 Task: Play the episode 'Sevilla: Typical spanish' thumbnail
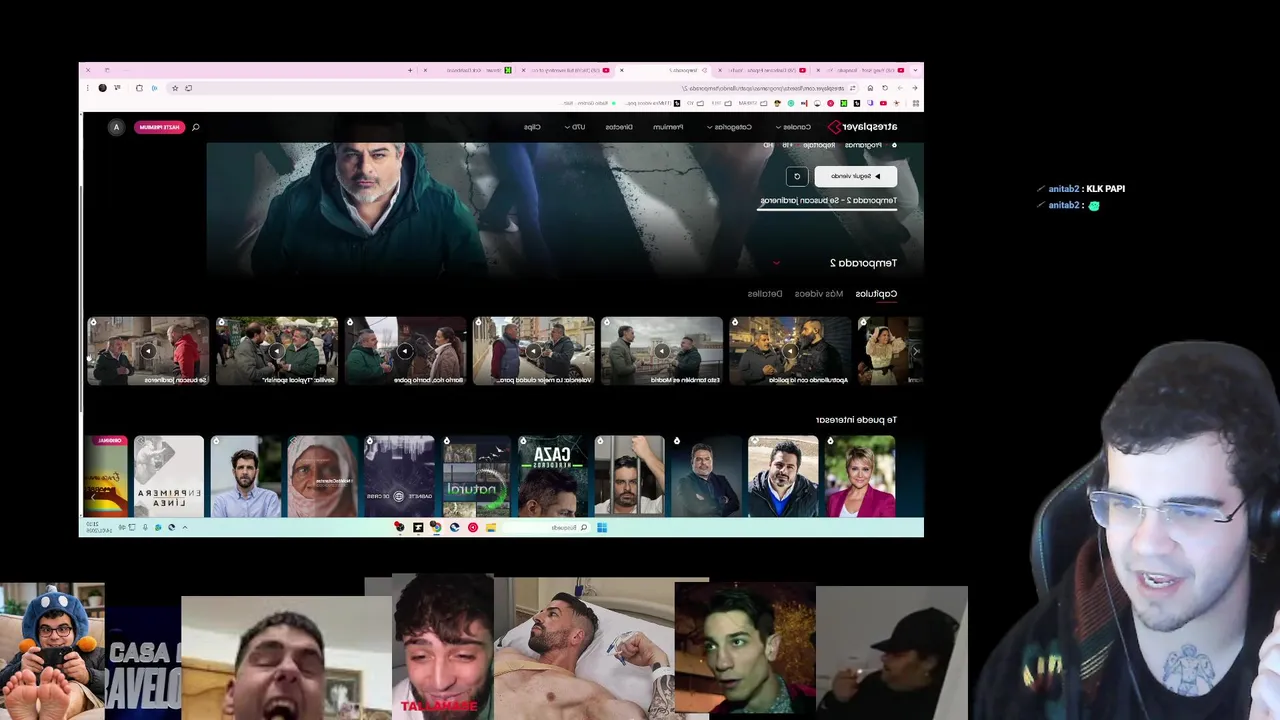[277, 351]
